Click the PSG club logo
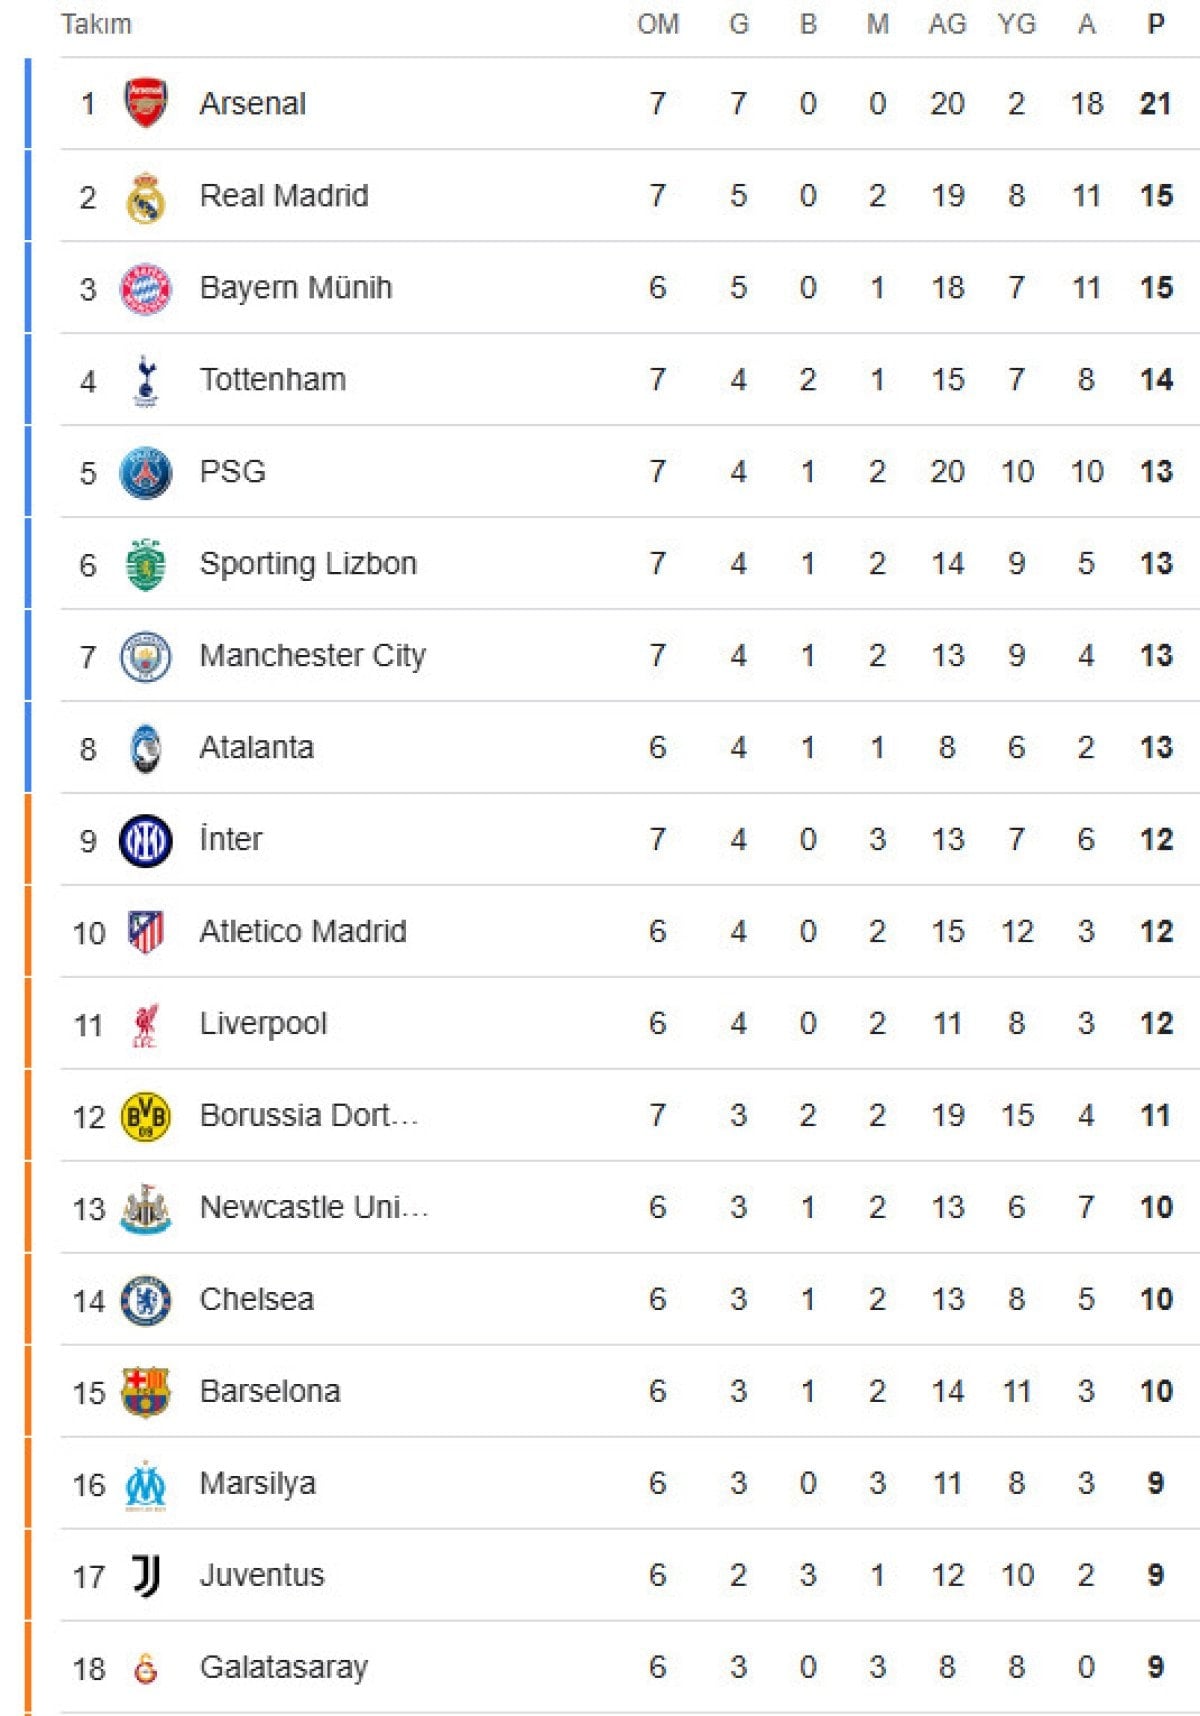Viewport: 1200px width, 1716px height. [x=145, y=472]
